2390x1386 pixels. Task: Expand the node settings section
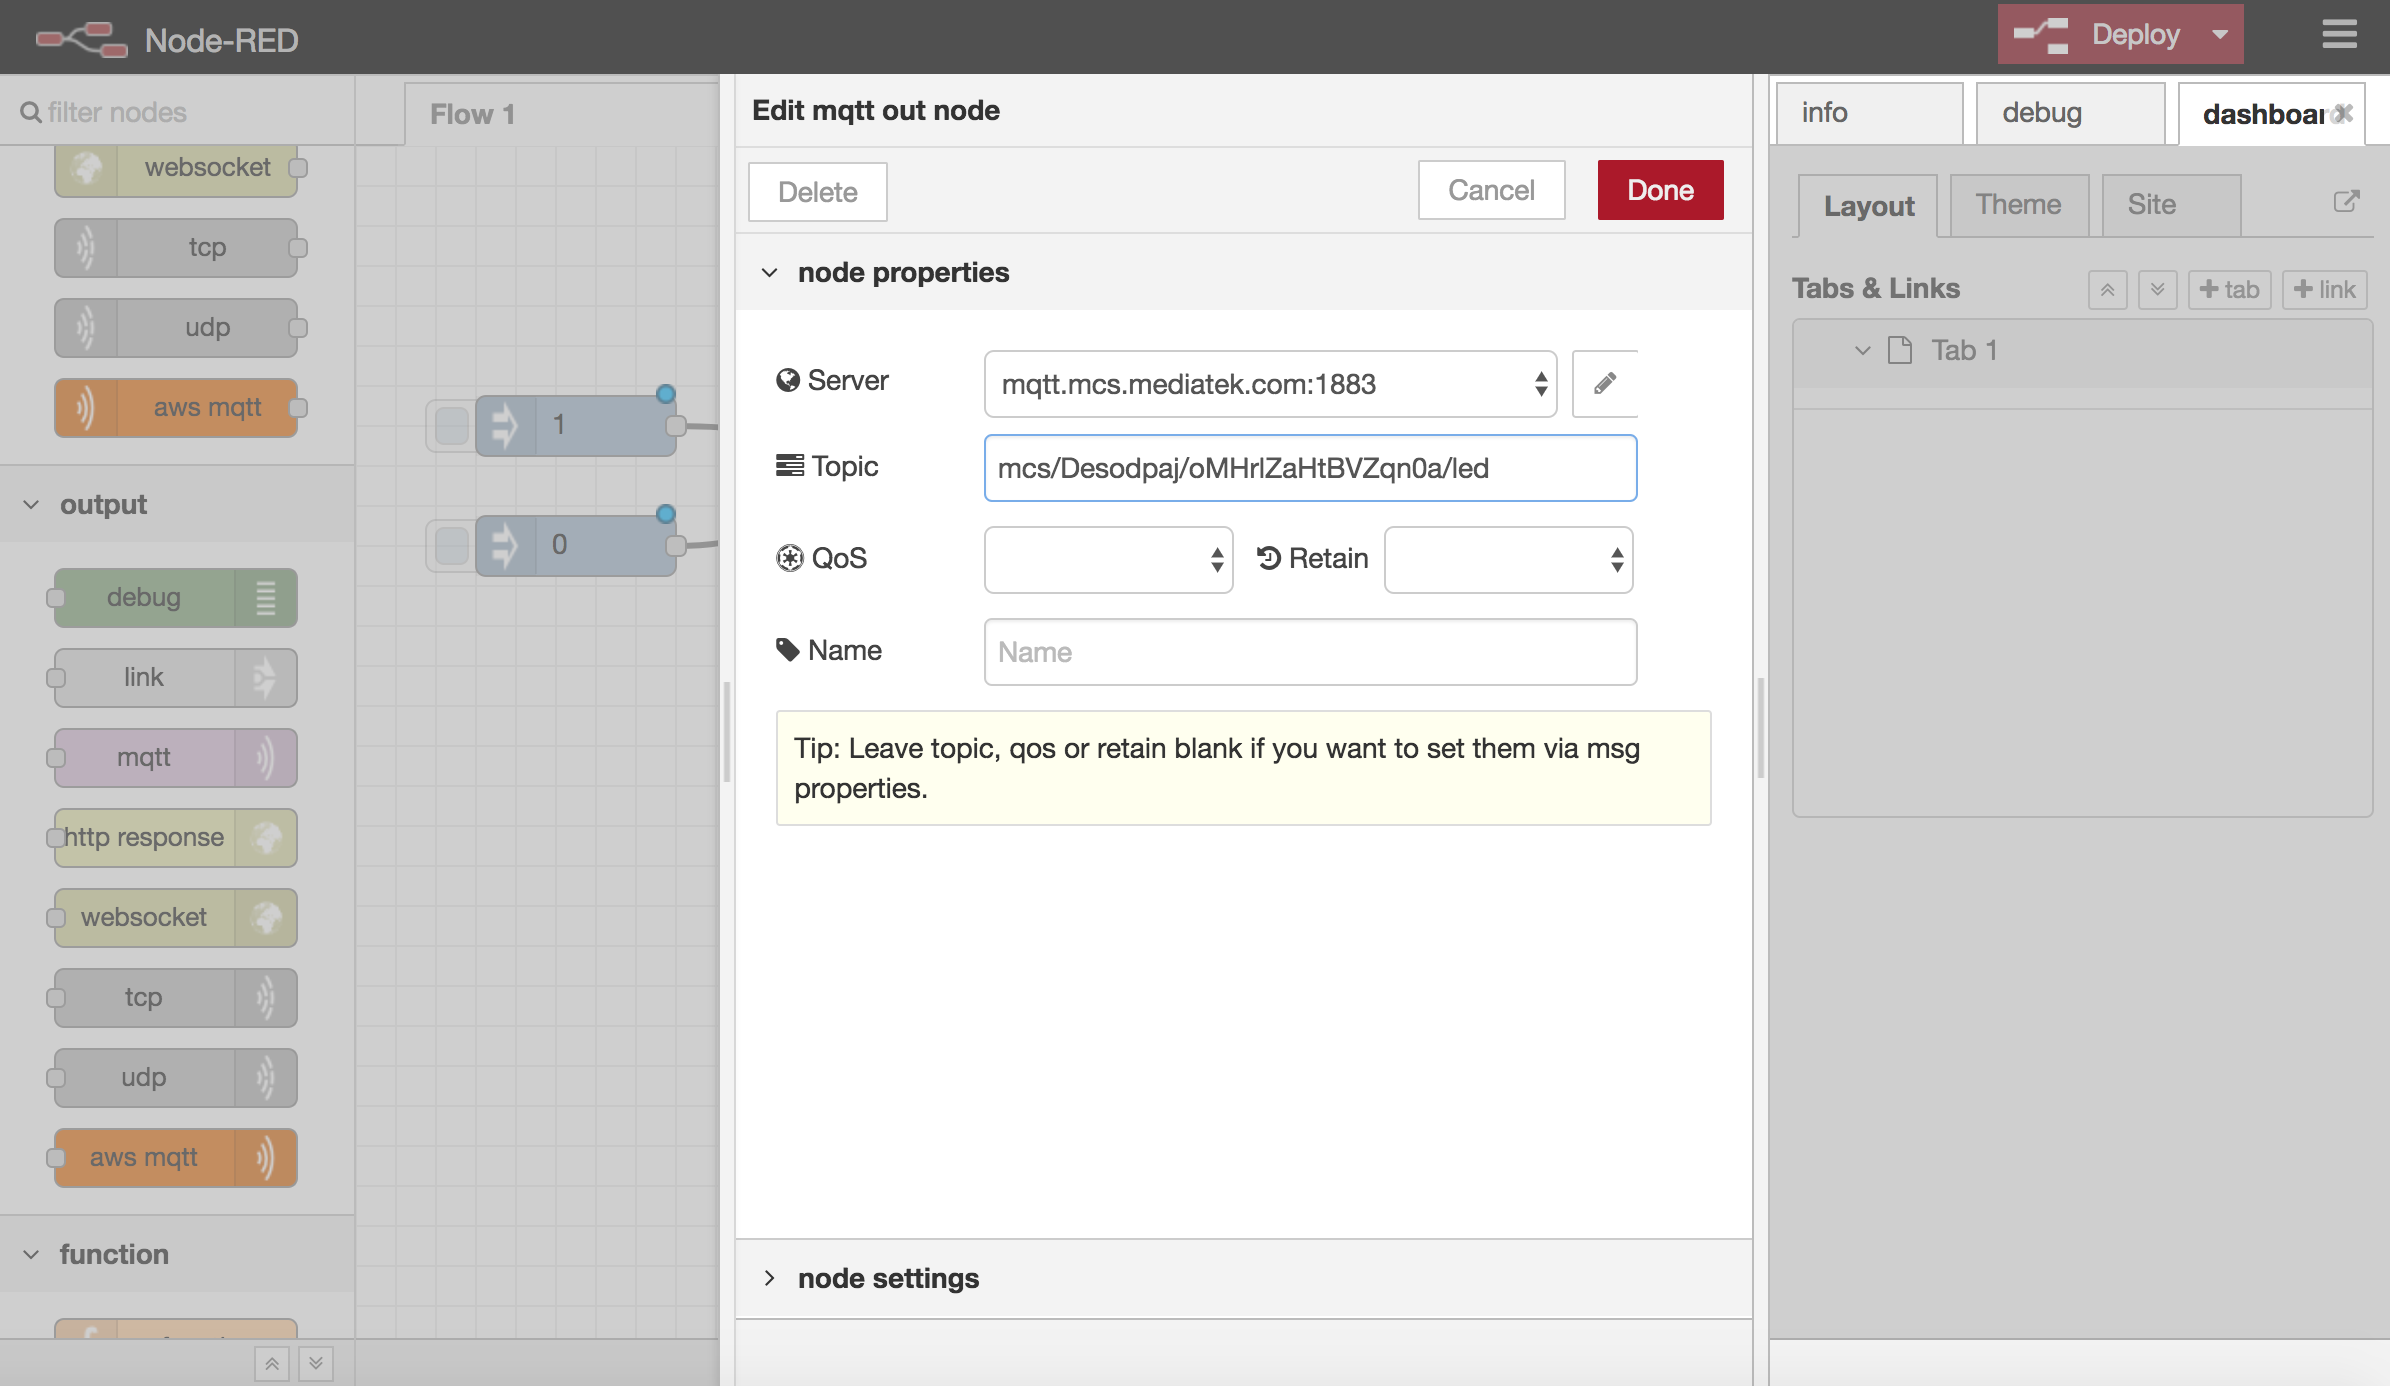pos(769,1278)
